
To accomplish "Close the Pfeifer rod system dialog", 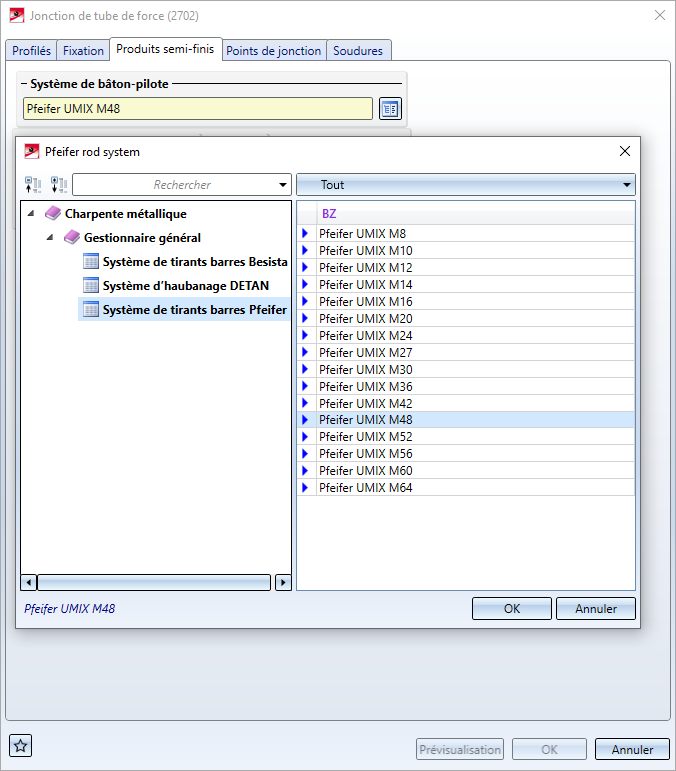I will [x=625, y=151].
